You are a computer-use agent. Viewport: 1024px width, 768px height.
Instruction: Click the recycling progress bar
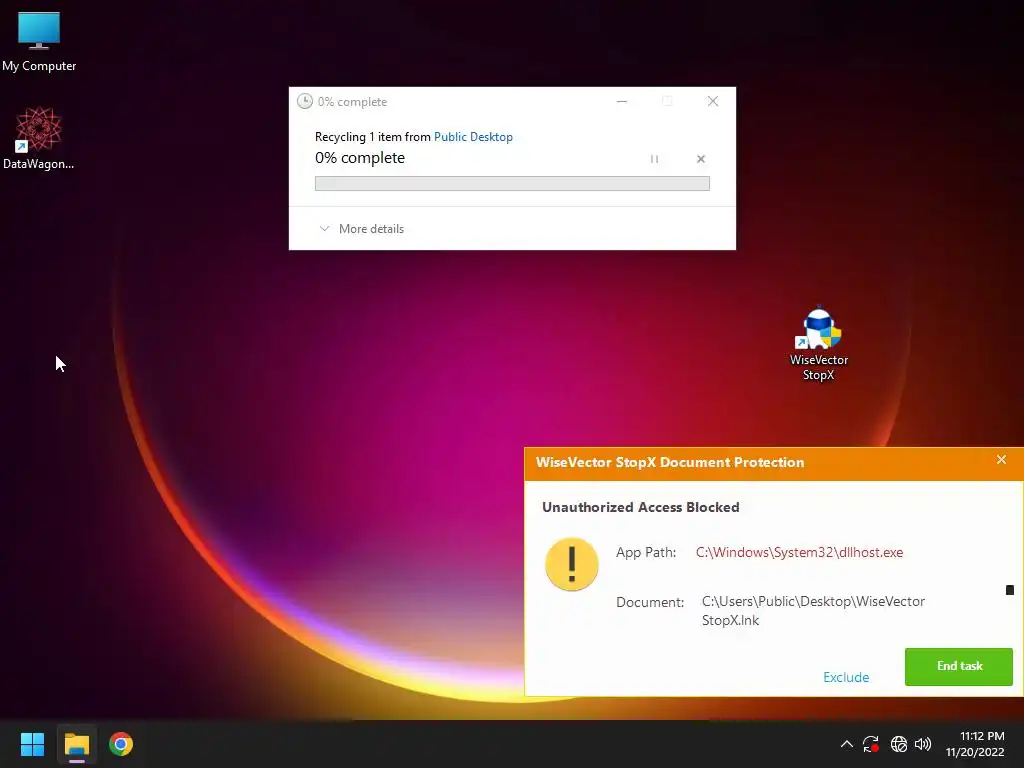click(512, 184)
